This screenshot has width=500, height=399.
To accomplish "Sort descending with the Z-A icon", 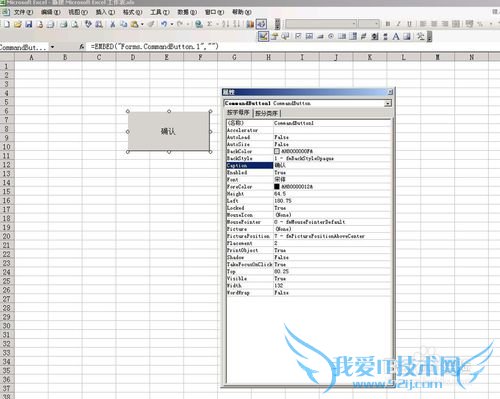I will tap(237, 24).
